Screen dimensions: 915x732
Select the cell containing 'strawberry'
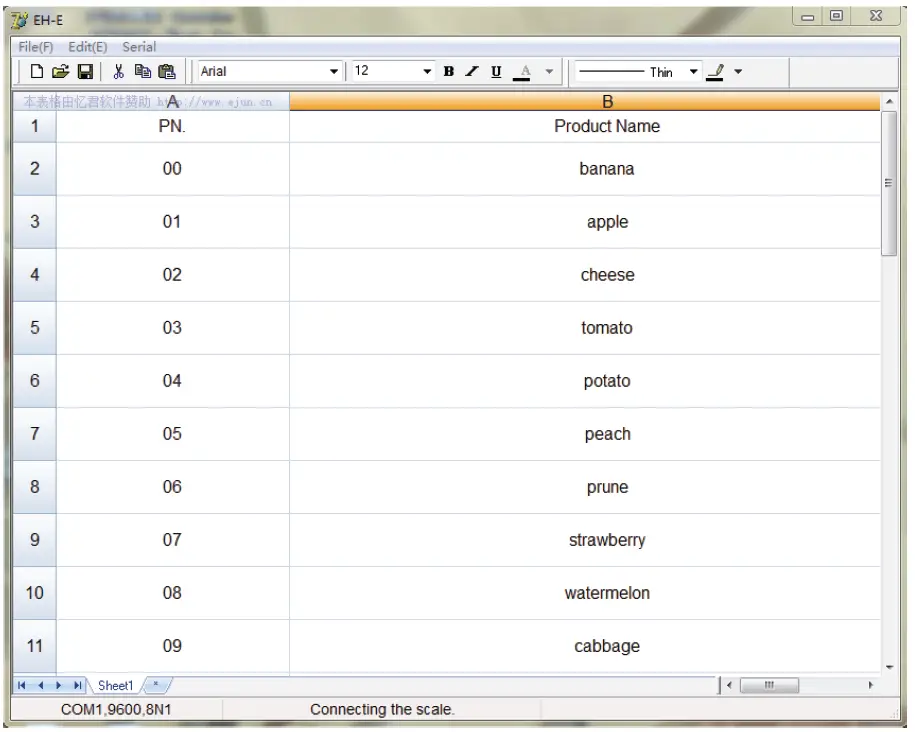pos(585,540)
